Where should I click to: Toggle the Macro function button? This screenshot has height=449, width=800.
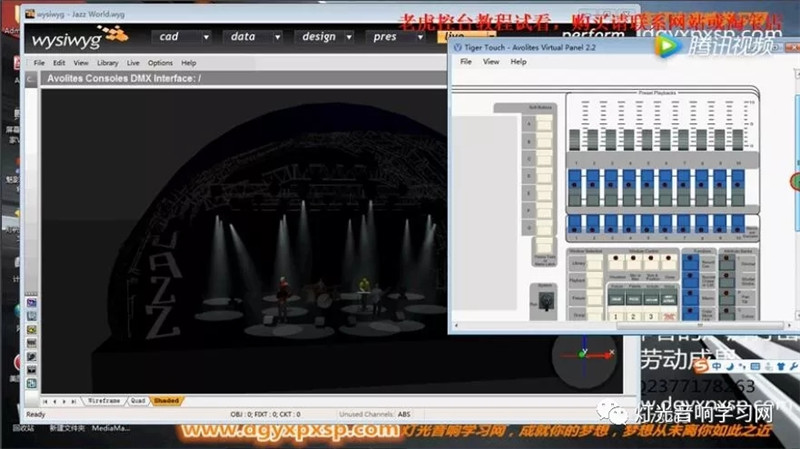coord(691,297)
